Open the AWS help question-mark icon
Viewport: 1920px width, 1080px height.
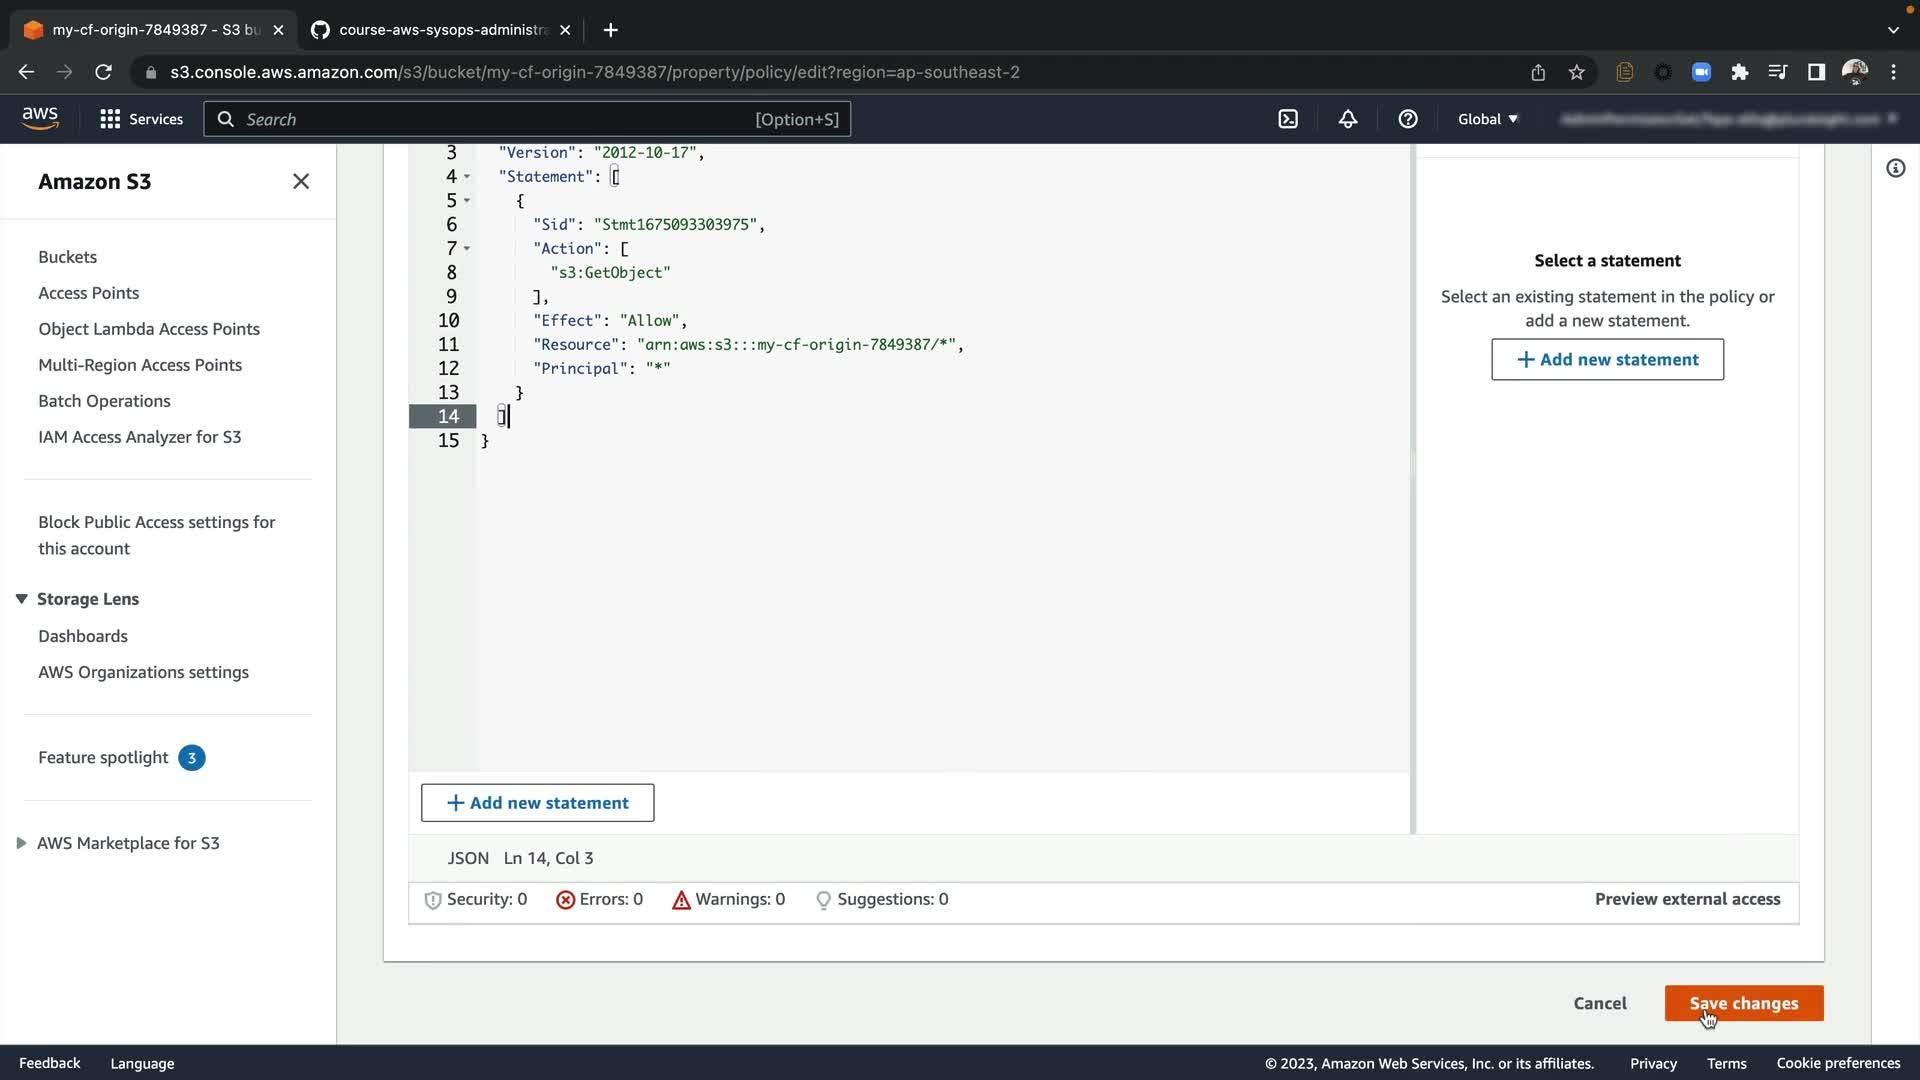[1408, 119]
